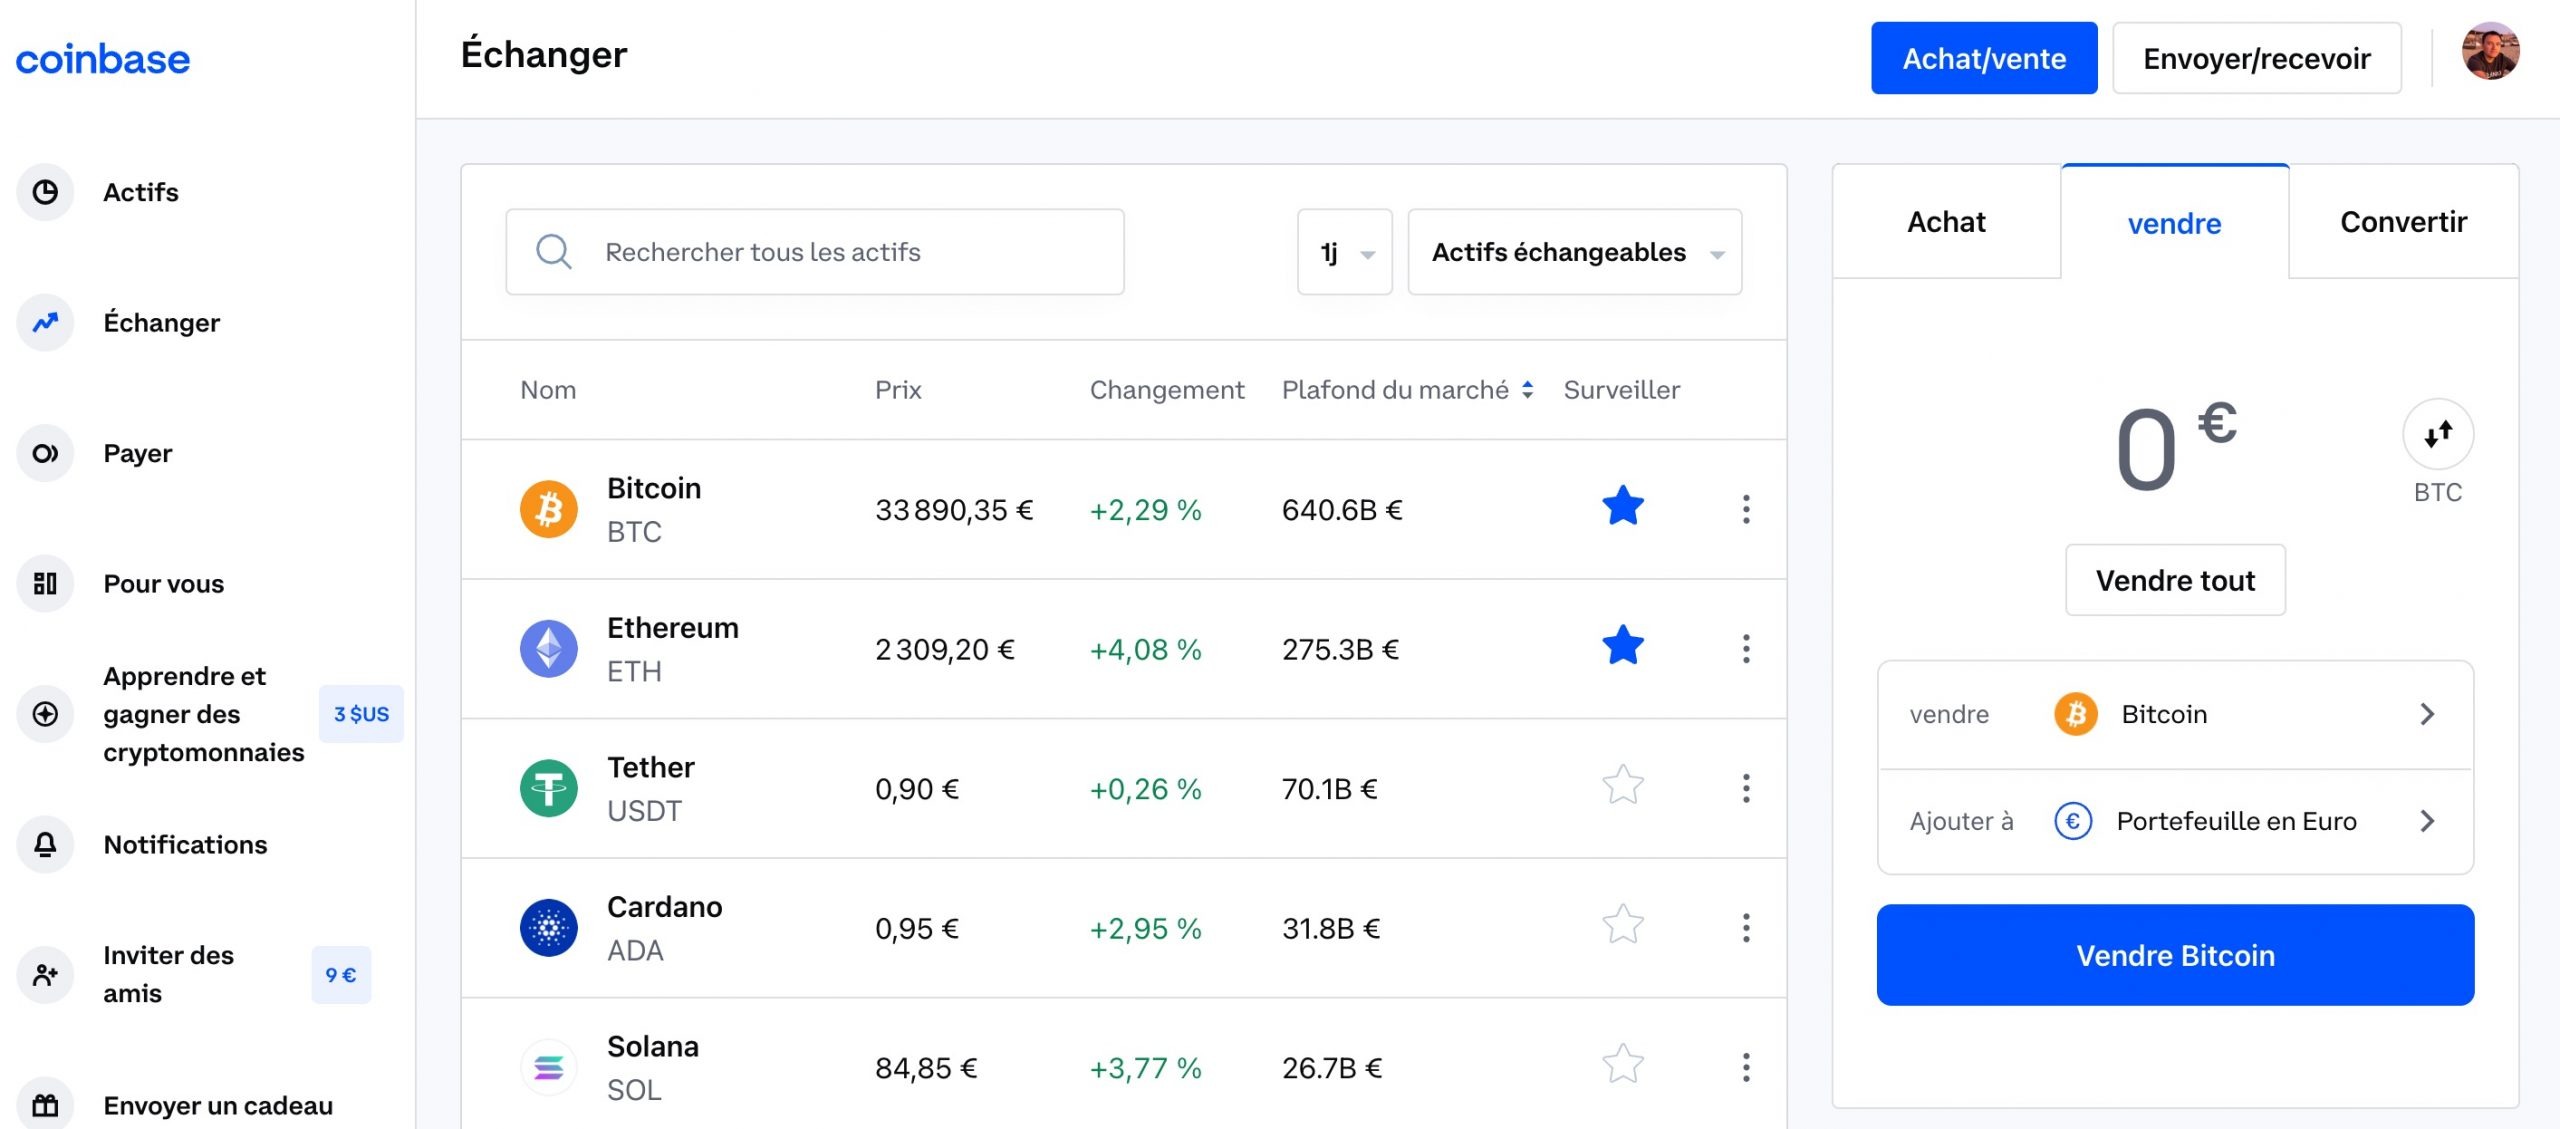Open Actifs pie chart icon in sidebar
This screenshot has width=2560, height=1129.
(x=45, y=192)
